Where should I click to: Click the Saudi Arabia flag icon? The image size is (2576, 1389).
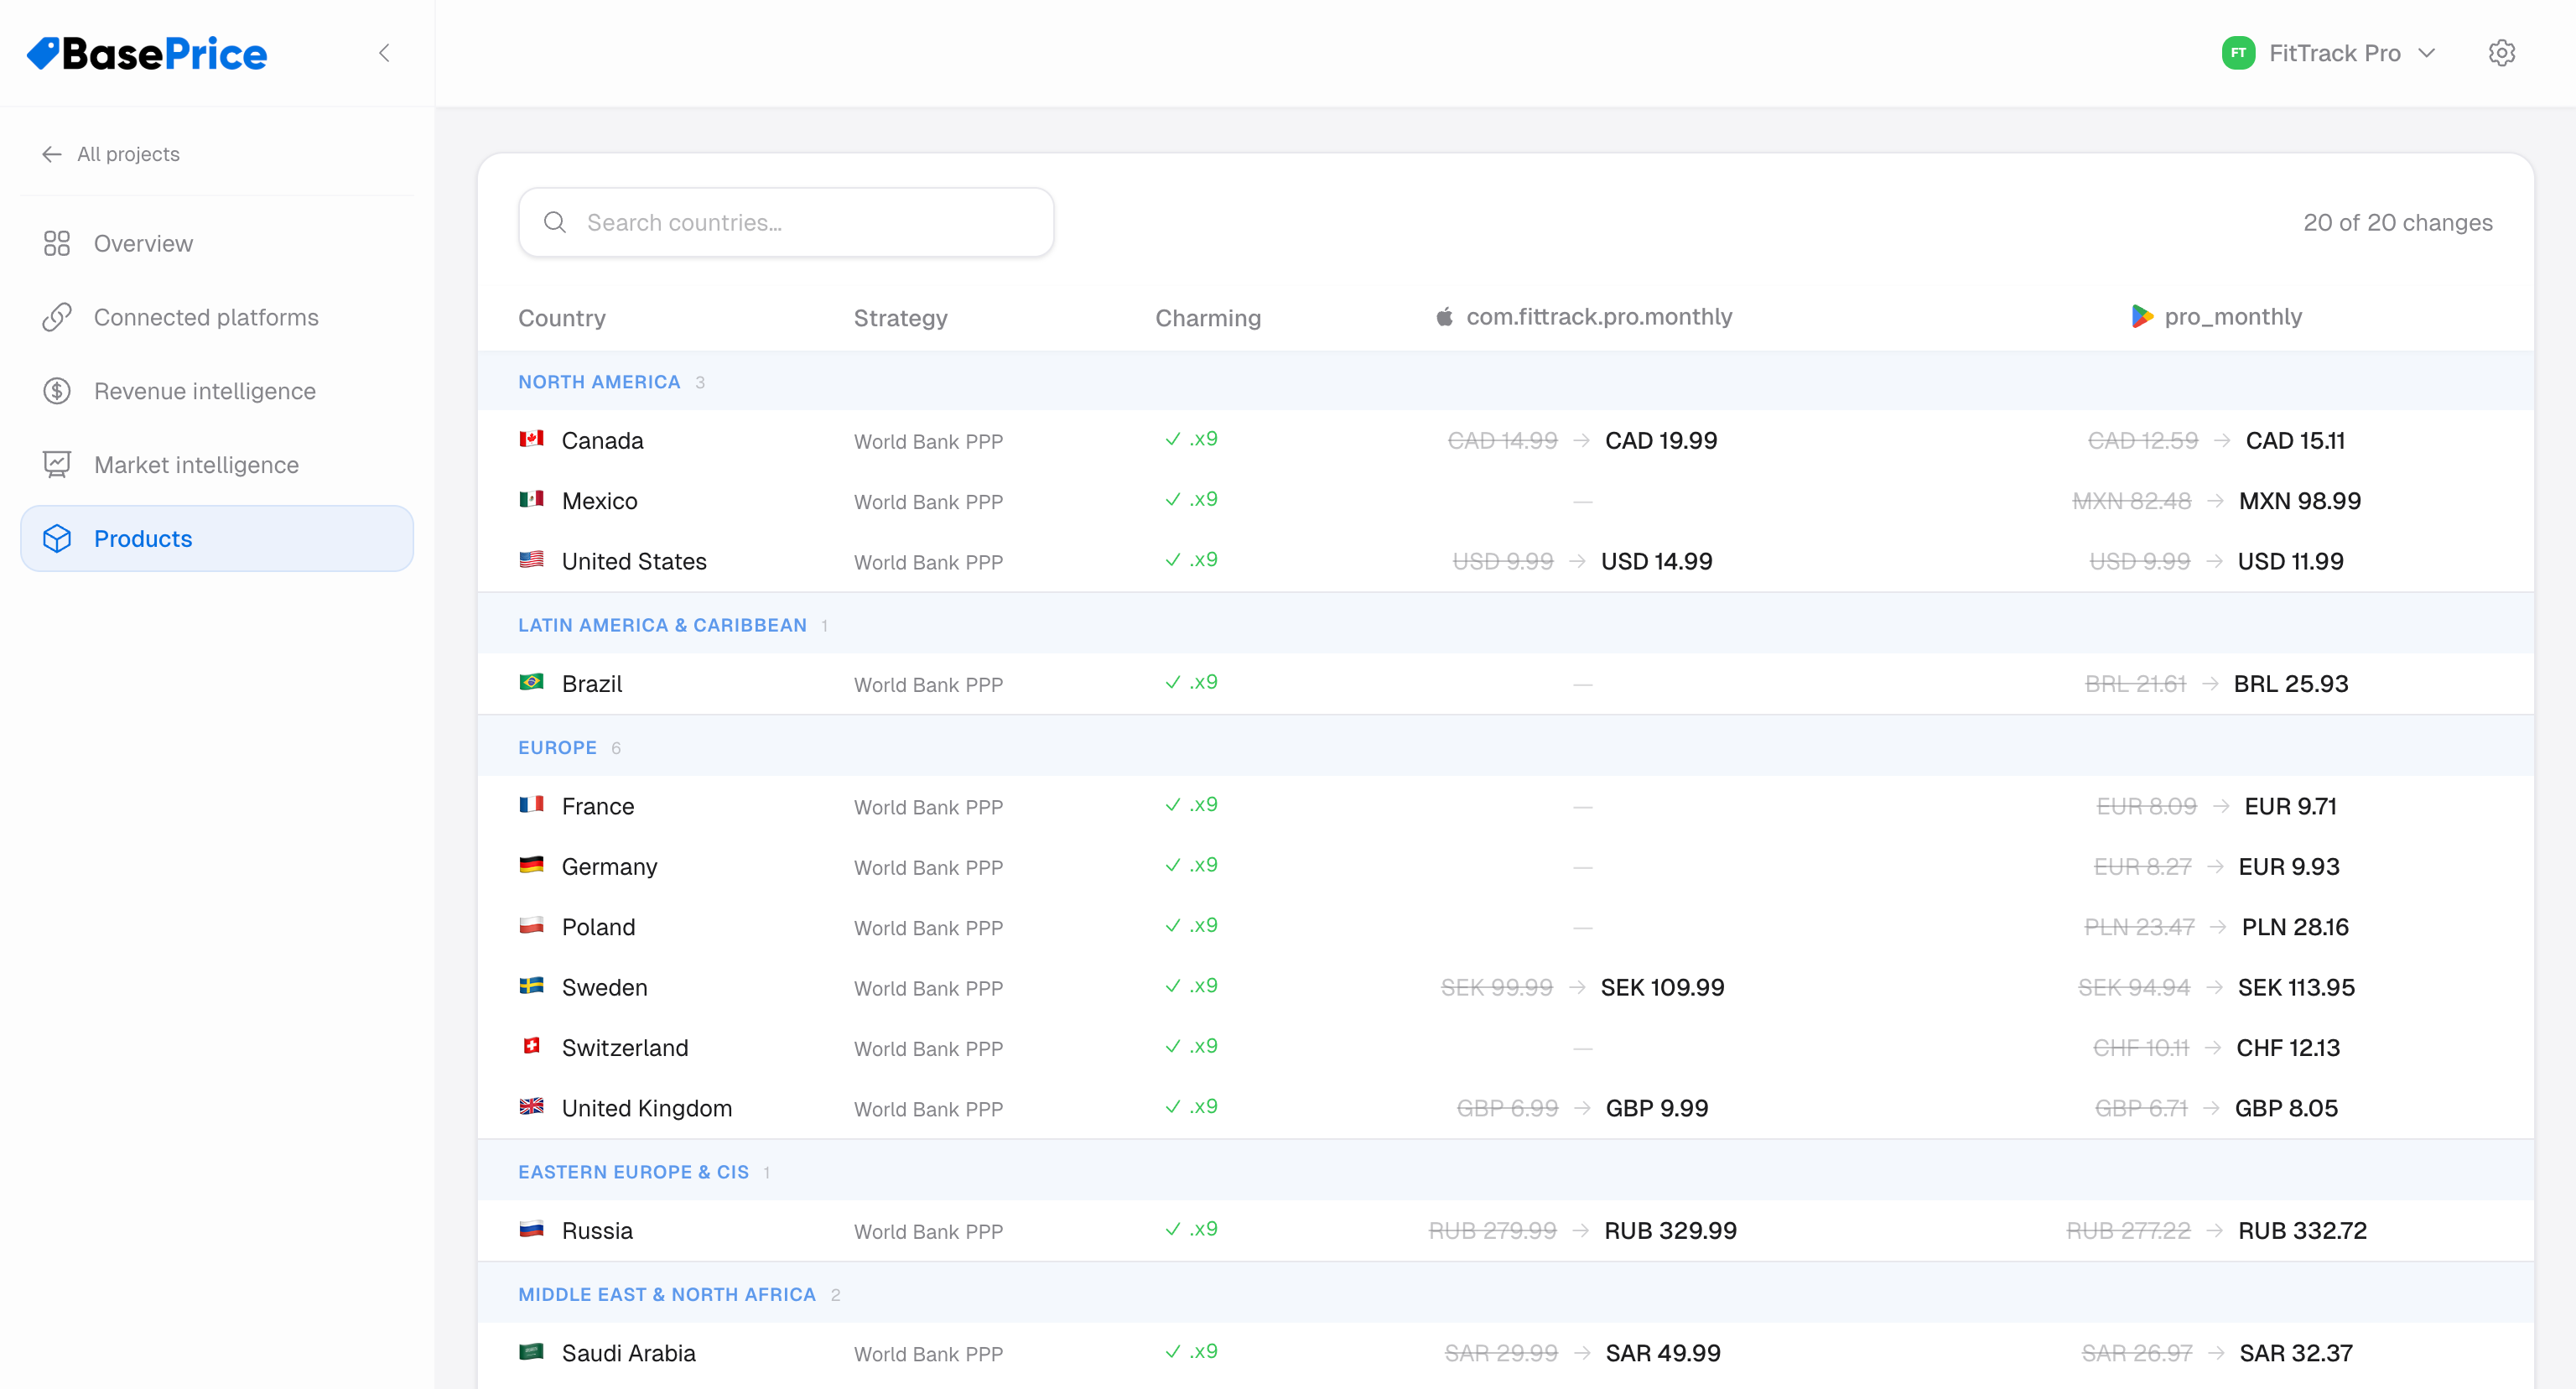(x=531, y=1352)
